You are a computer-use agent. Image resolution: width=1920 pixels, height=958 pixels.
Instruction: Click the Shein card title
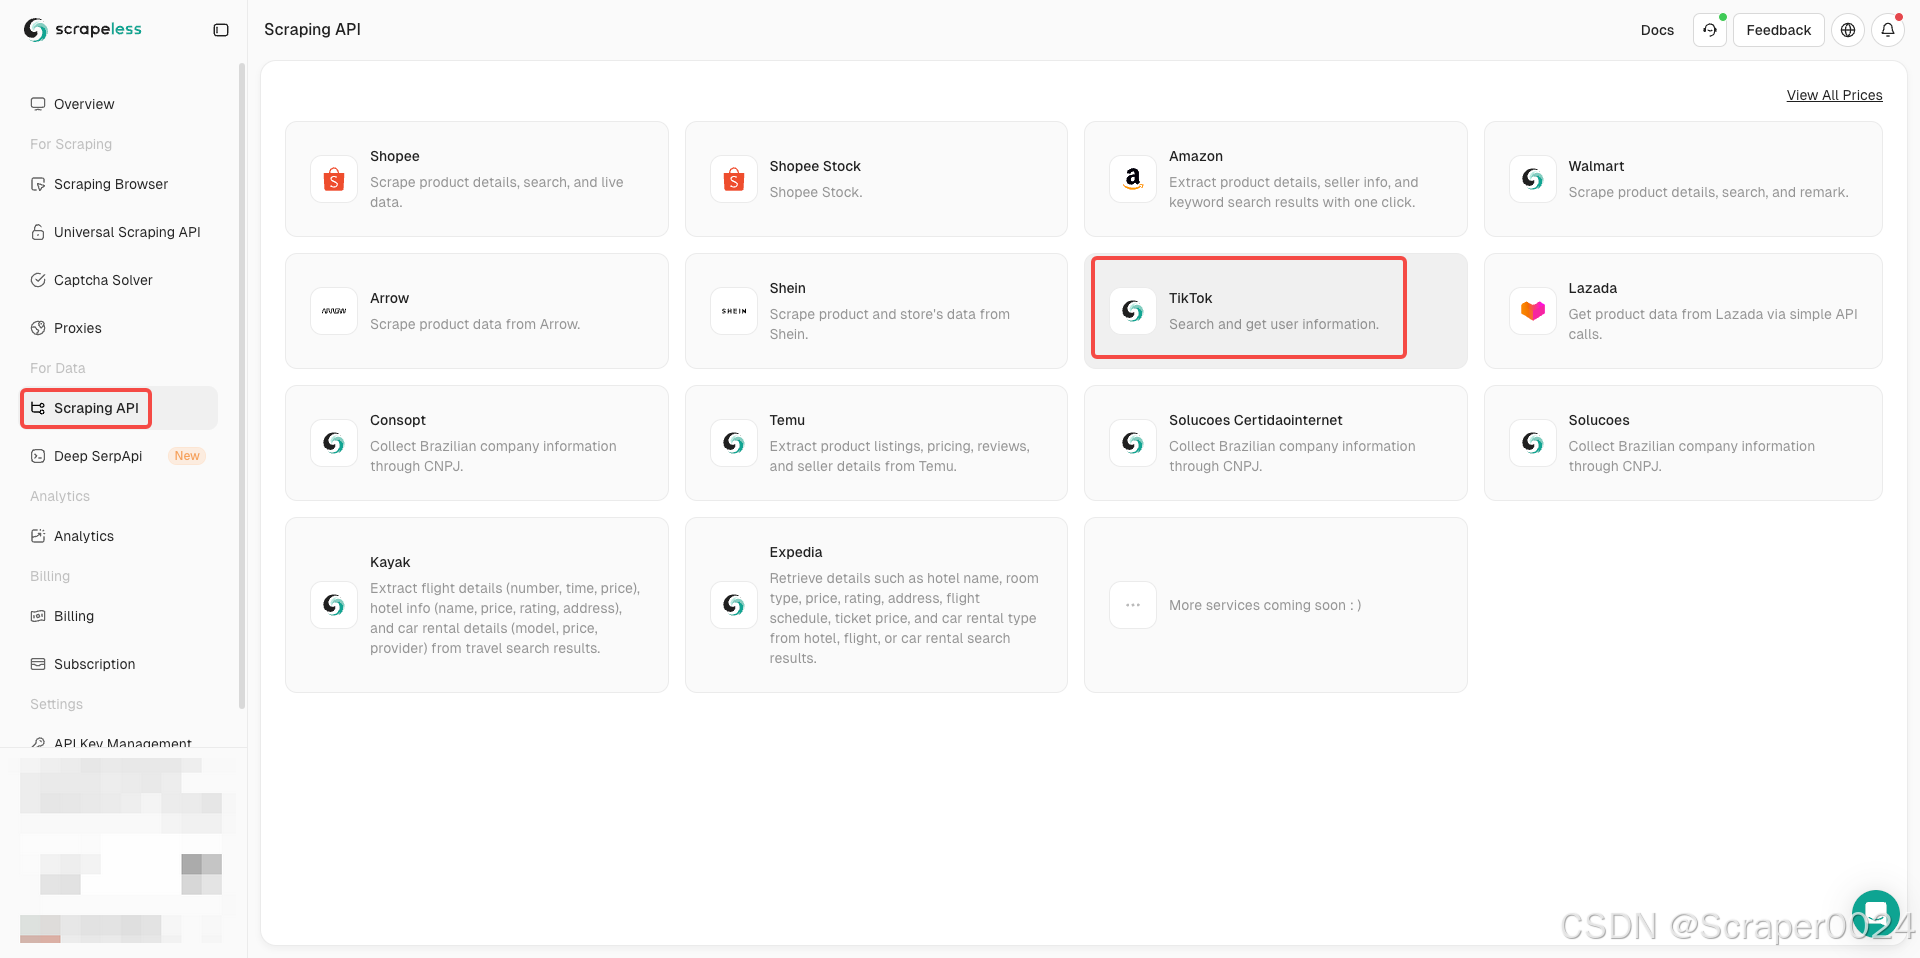(x=787, y=288)
